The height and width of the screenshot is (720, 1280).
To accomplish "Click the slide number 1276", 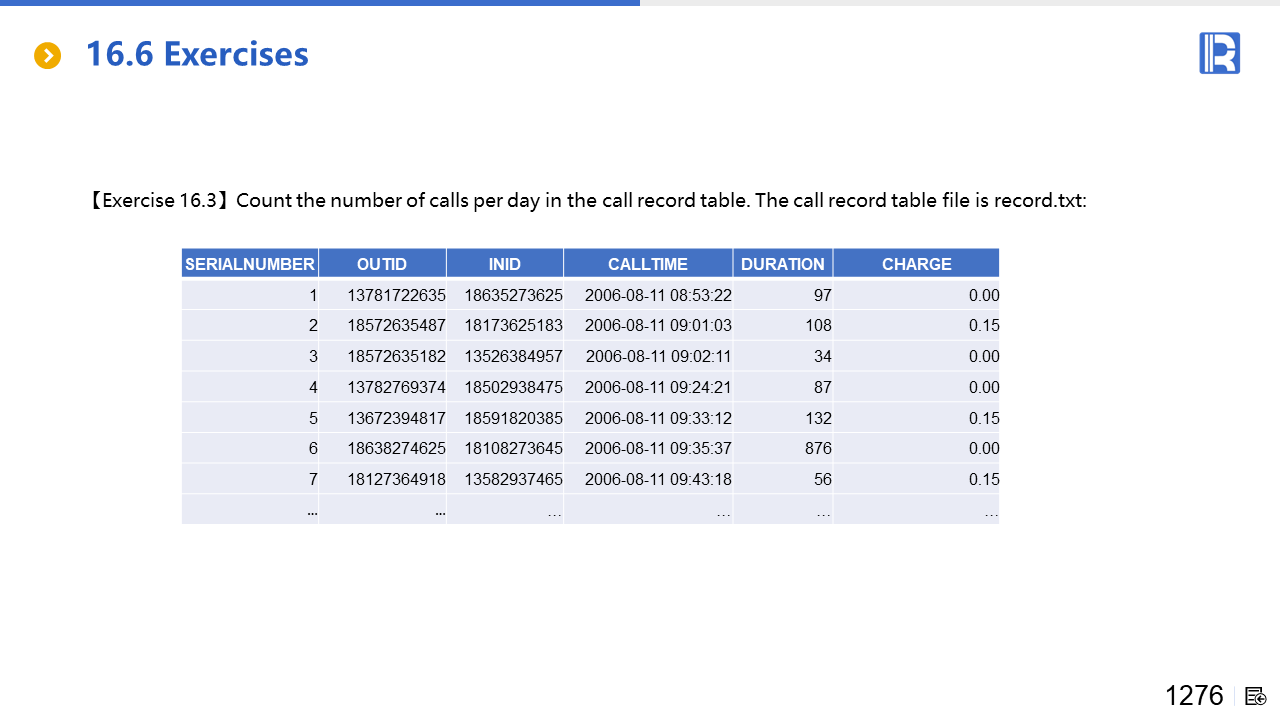I will [x=1193, y=695].
